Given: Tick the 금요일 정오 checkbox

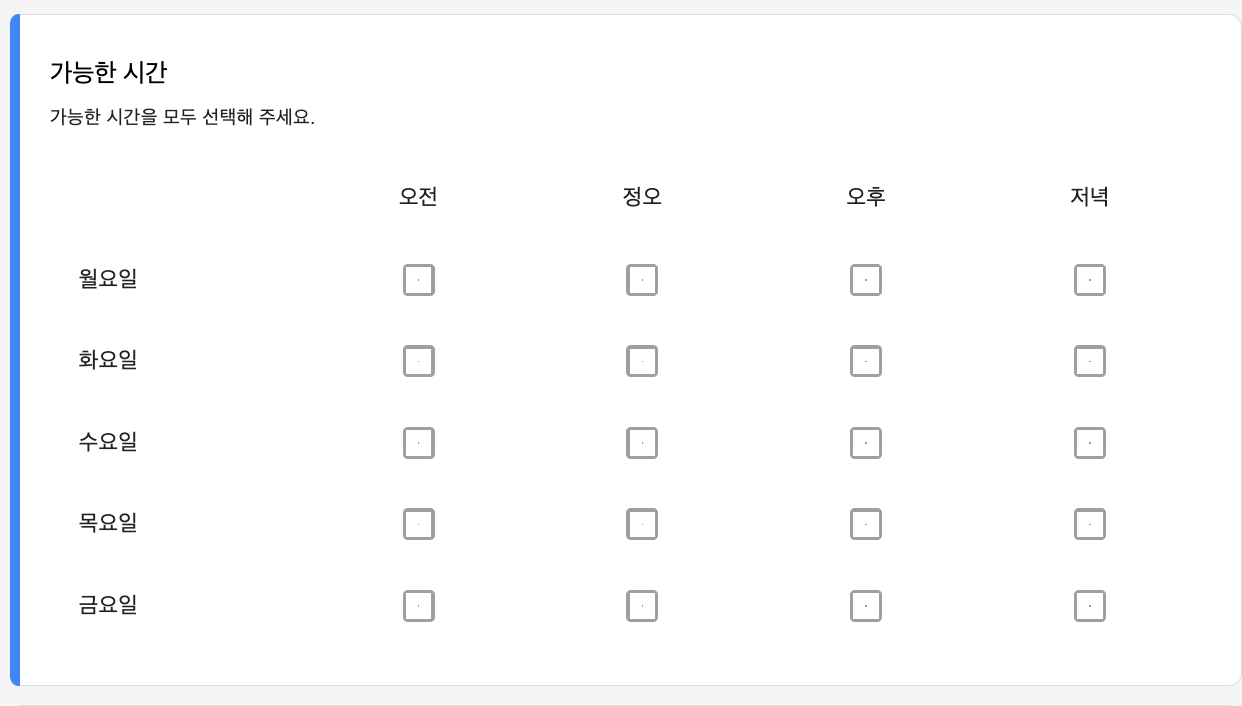Looking at the screenshot, I should coord(642,605).
